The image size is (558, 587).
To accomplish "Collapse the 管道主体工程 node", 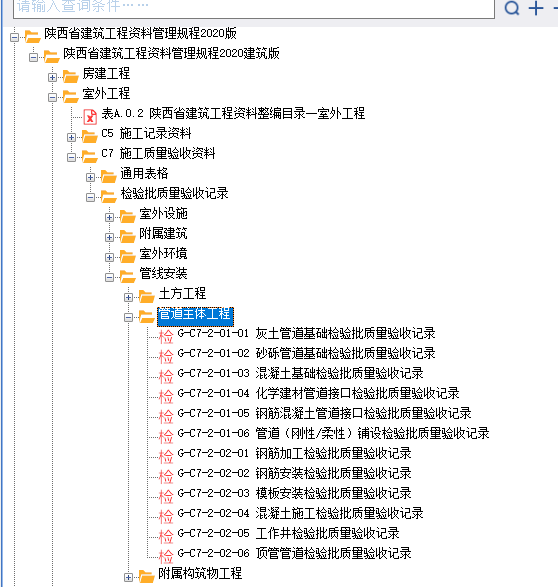I will (x=128, y=317).
